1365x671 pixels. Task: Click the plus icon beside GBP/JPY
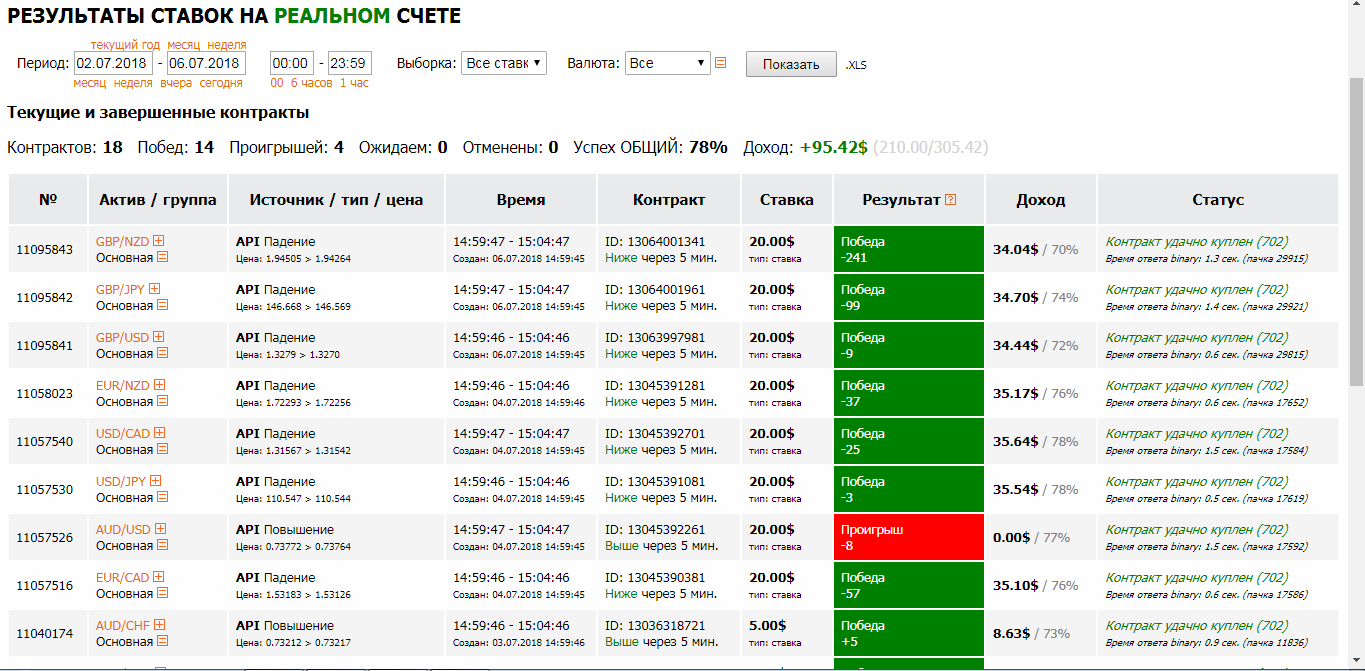(155, 289)
